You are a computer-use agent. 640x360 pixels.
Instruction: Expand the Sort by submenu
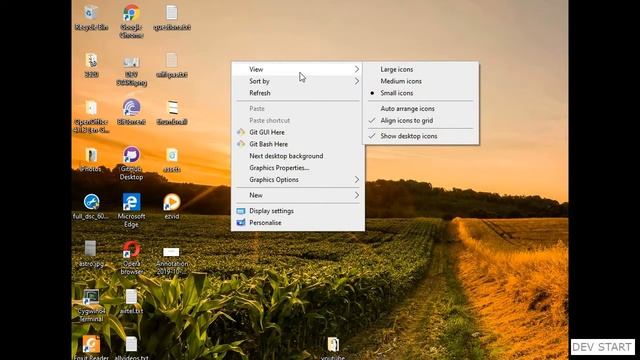pos(298,81)
